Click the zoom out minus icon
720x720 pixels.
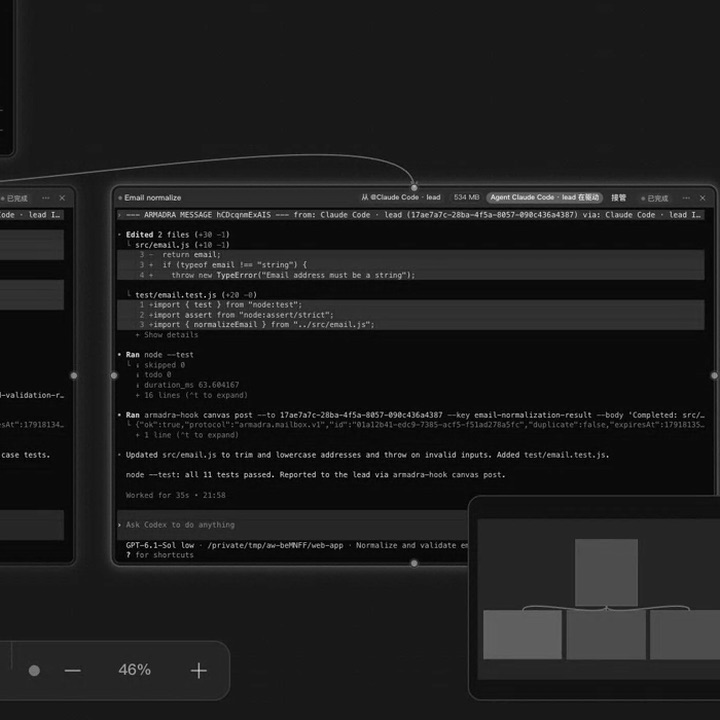click(x=73, y=671)
